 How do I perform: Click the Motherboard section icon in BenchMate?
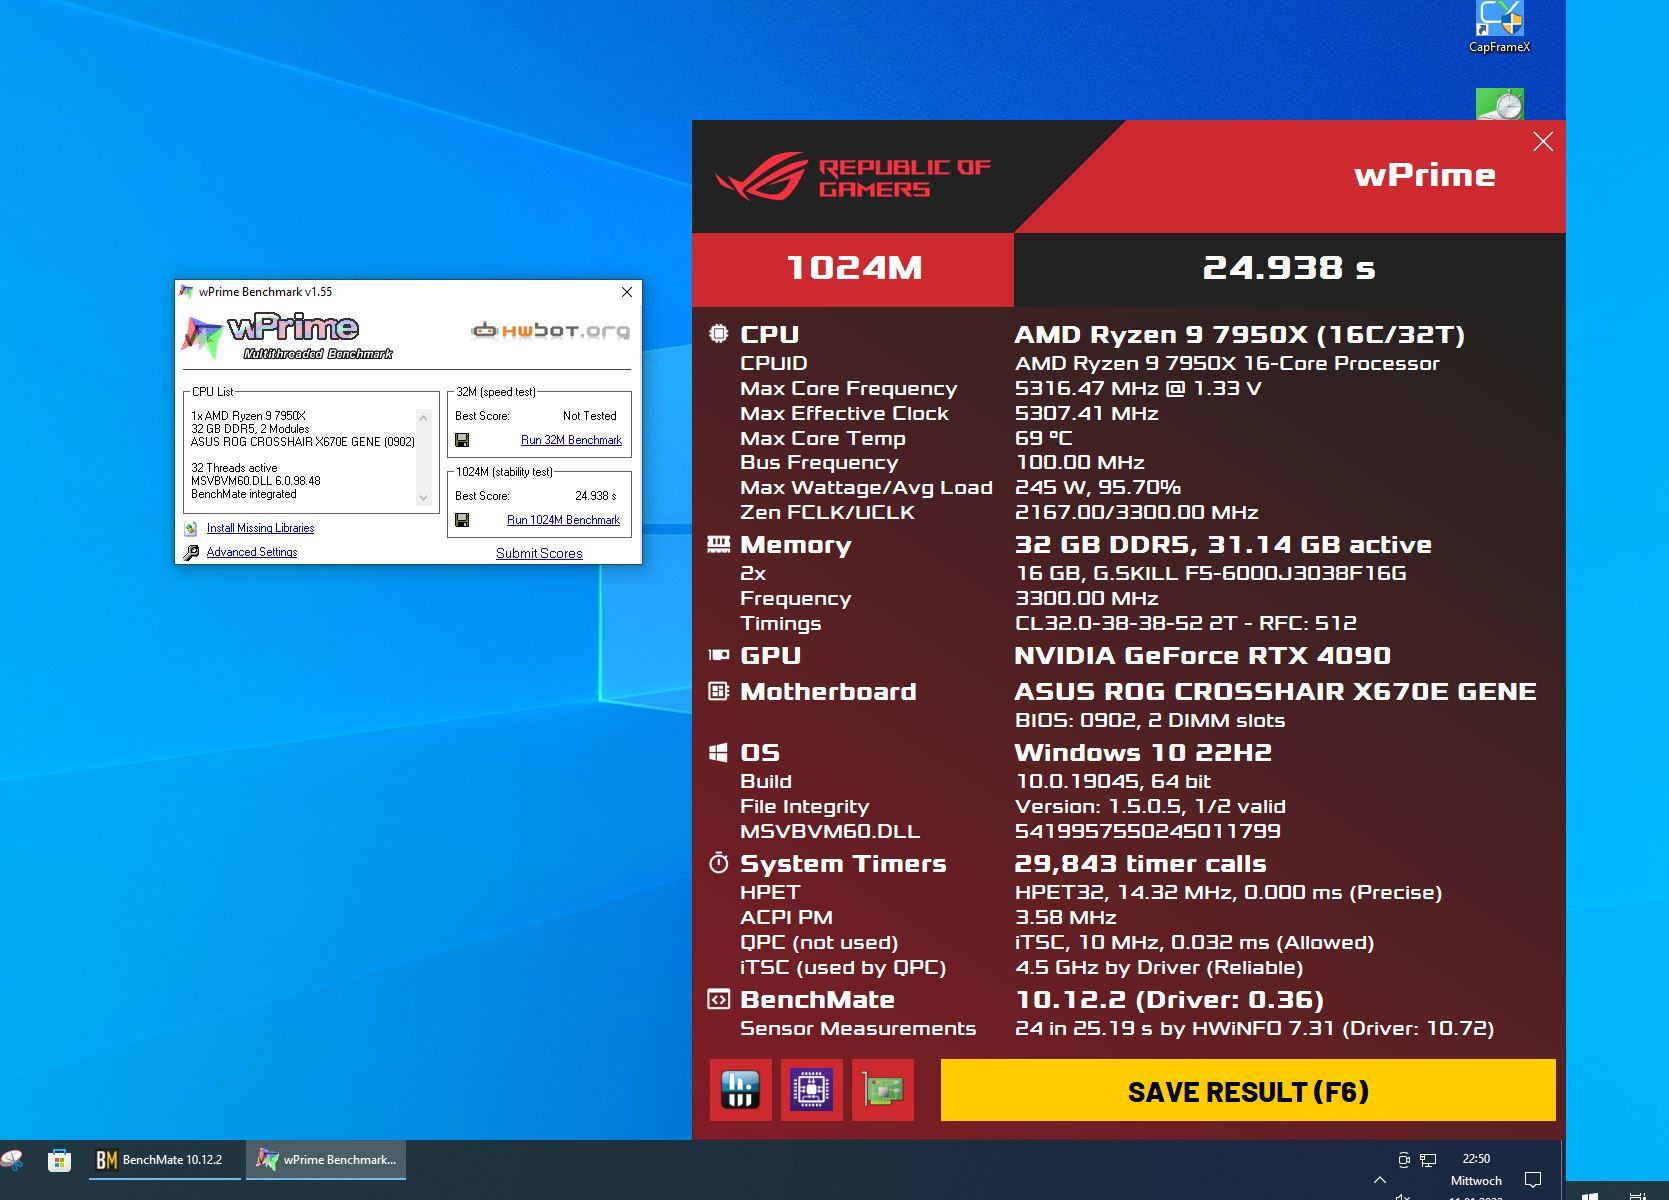718,691
